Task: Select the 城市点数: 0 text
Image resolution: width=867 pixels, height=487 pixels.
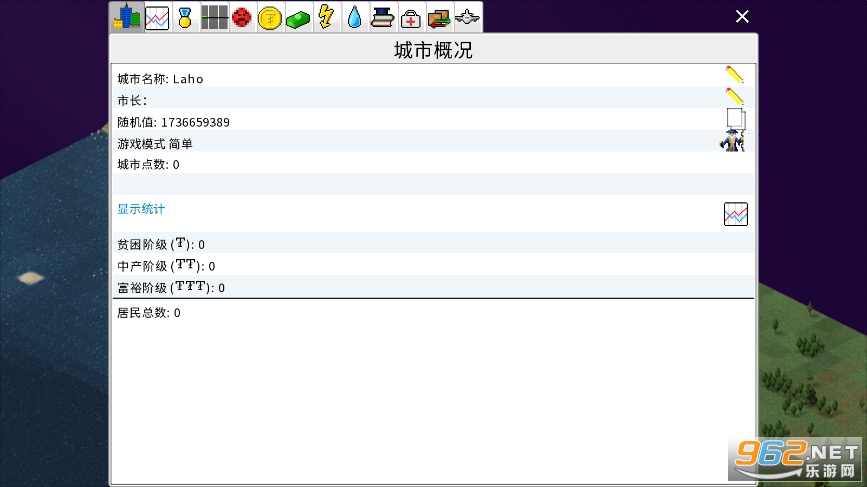Action: click(148, 165)
